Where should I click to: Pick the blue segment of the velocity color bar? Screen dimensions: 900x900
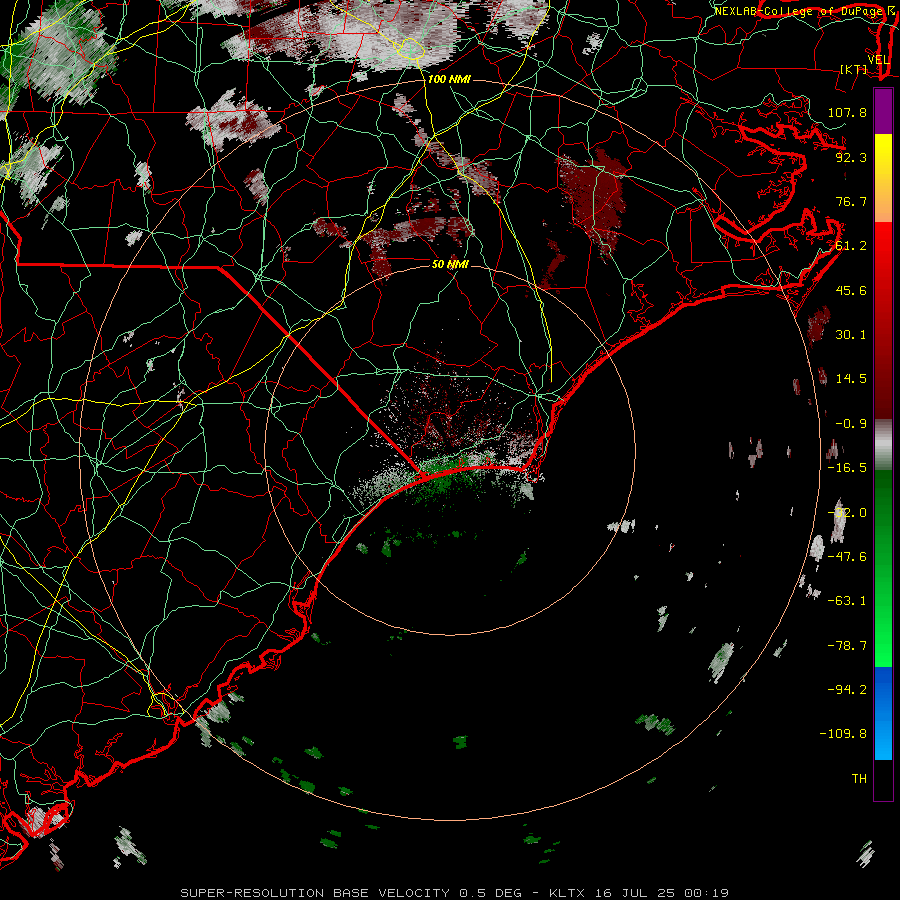[883, 713]
